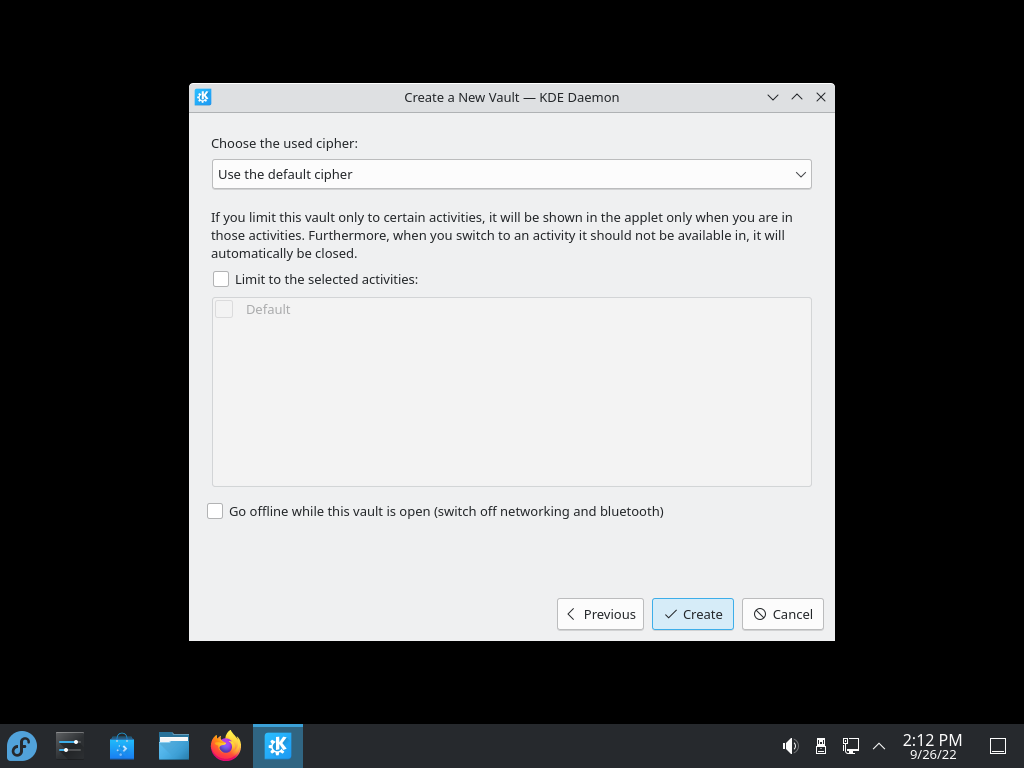Screen dimensions: 1024x768
Task: Open the removable devices tray icon
Action: (821, 746)
